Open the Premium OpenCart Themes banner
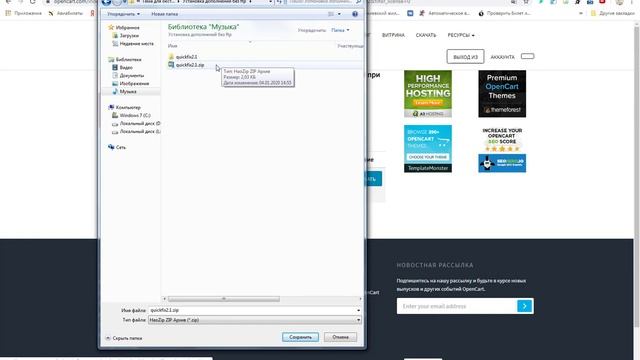 point(502,93)
